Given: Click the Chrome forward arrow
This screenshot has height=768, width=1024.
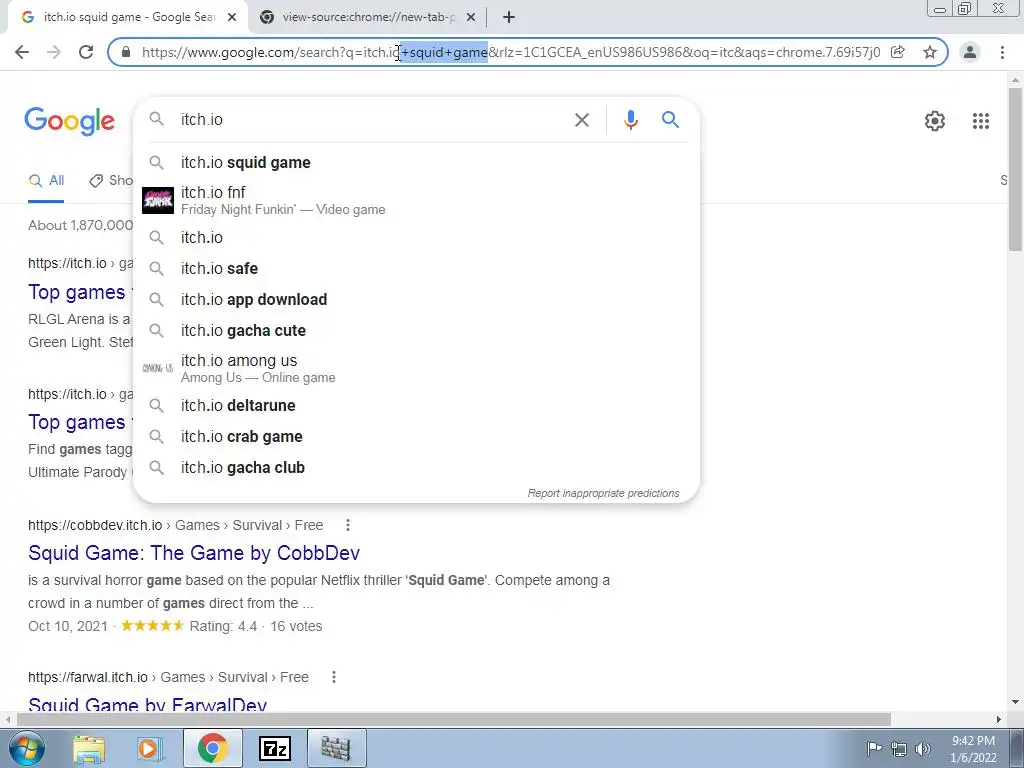Looking at the screenshot, I should pos(54,52).
